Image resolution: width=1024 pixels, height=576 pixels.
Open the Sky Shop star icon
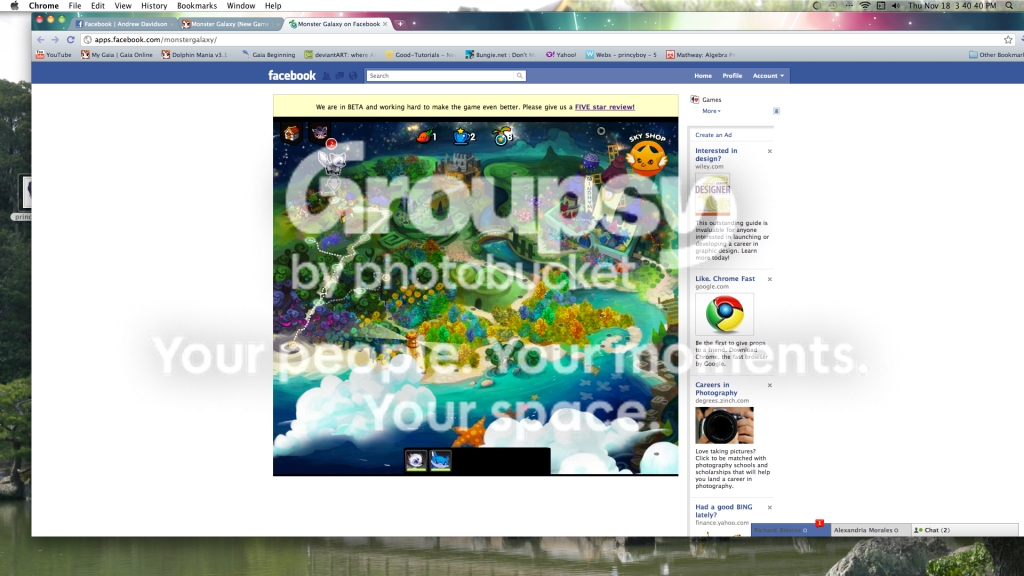(x=646, y=155)
